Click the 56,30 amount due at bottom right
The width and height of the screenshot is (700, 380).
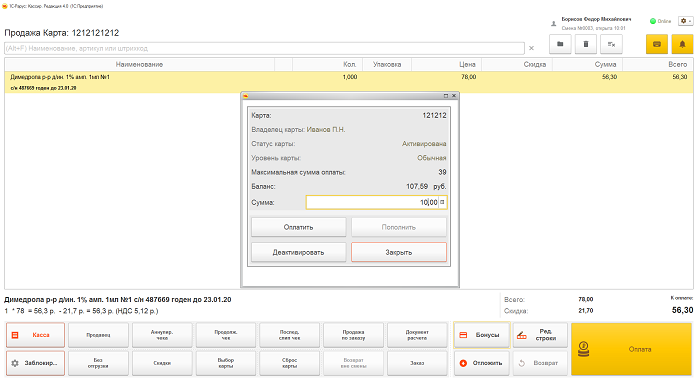click(x=683, y=310)
